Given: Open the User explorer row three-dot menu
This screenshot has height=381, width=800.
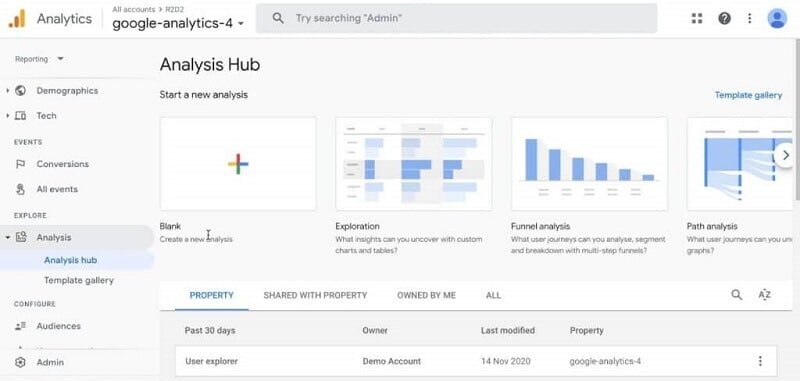Looking at the screenshot, I should click(x=760, y=361).
